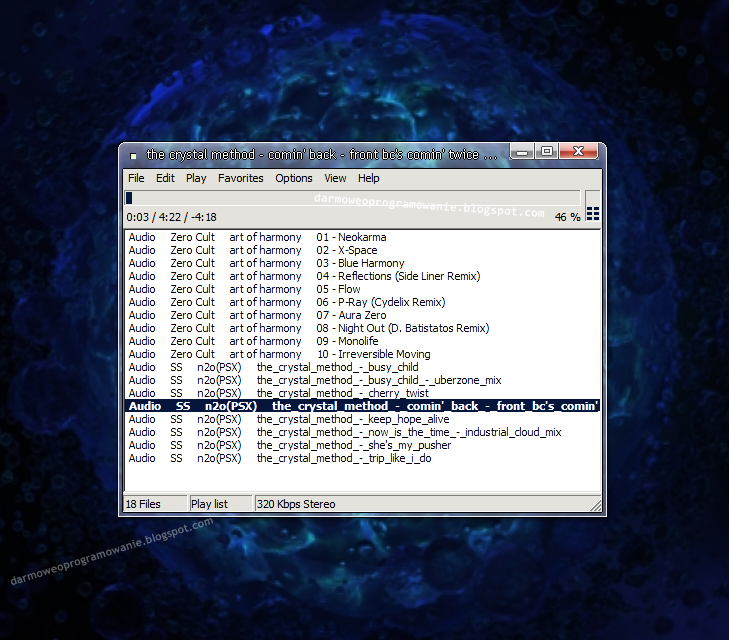This screenshot has width=729, height=640.
Task: Select track 03 - Blue Harmony
Action: coord(363,263)
